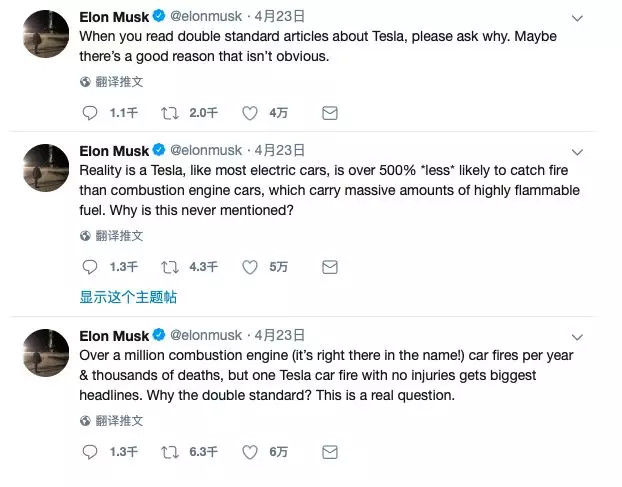Like the first tweet showing 4万 likes

250,113
